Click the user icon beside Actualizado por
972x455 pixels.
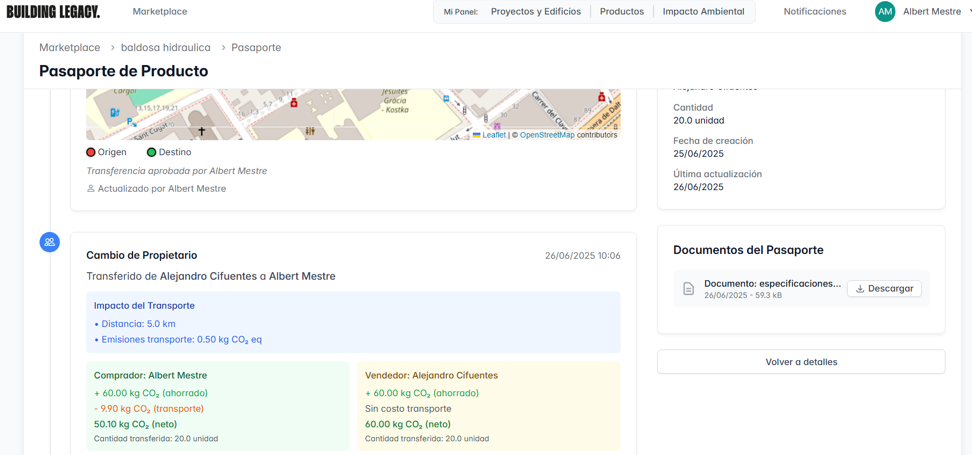[x=91, y=189]
